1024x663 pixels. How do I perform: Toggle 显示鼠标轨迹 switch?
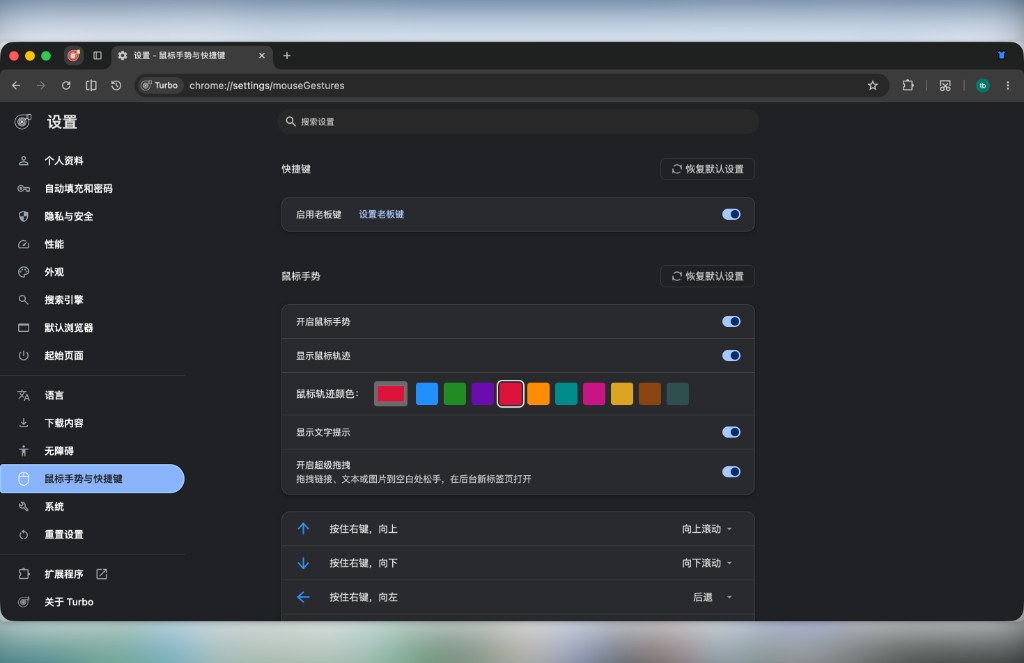coord(731,355)
